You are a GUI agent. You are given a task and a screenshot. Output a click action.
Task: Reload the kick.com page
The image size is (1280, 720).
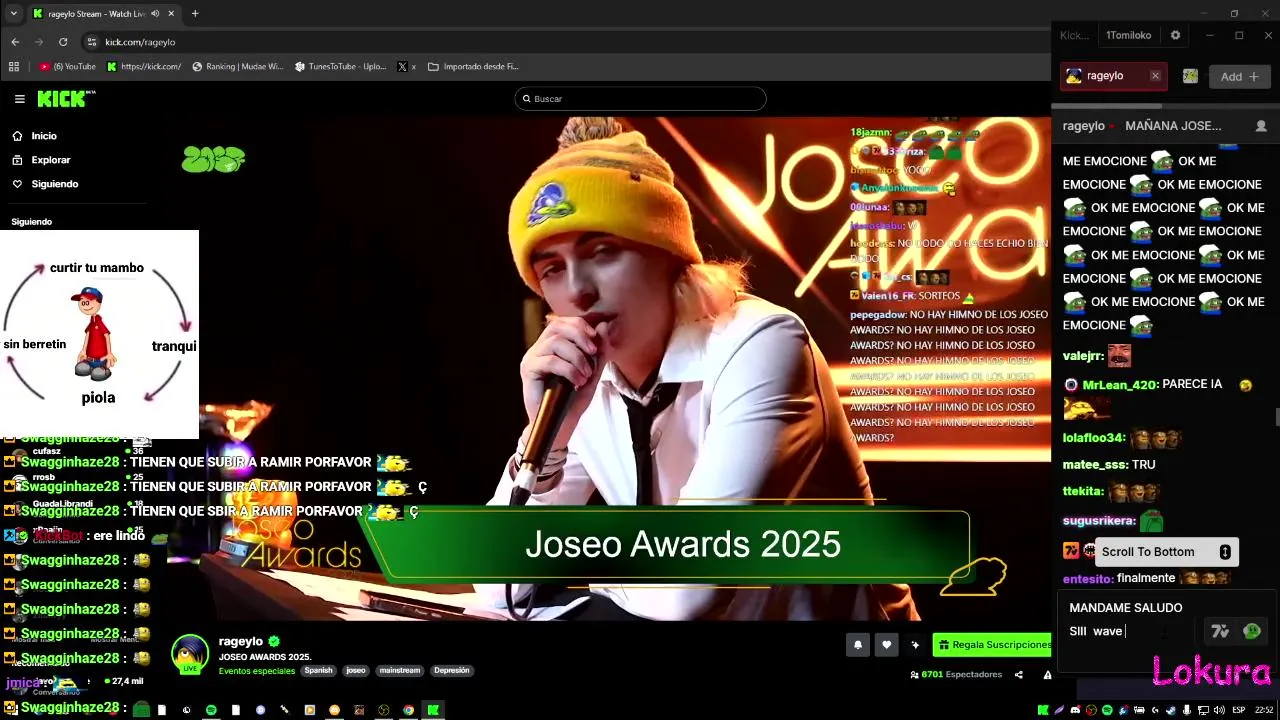63,42
